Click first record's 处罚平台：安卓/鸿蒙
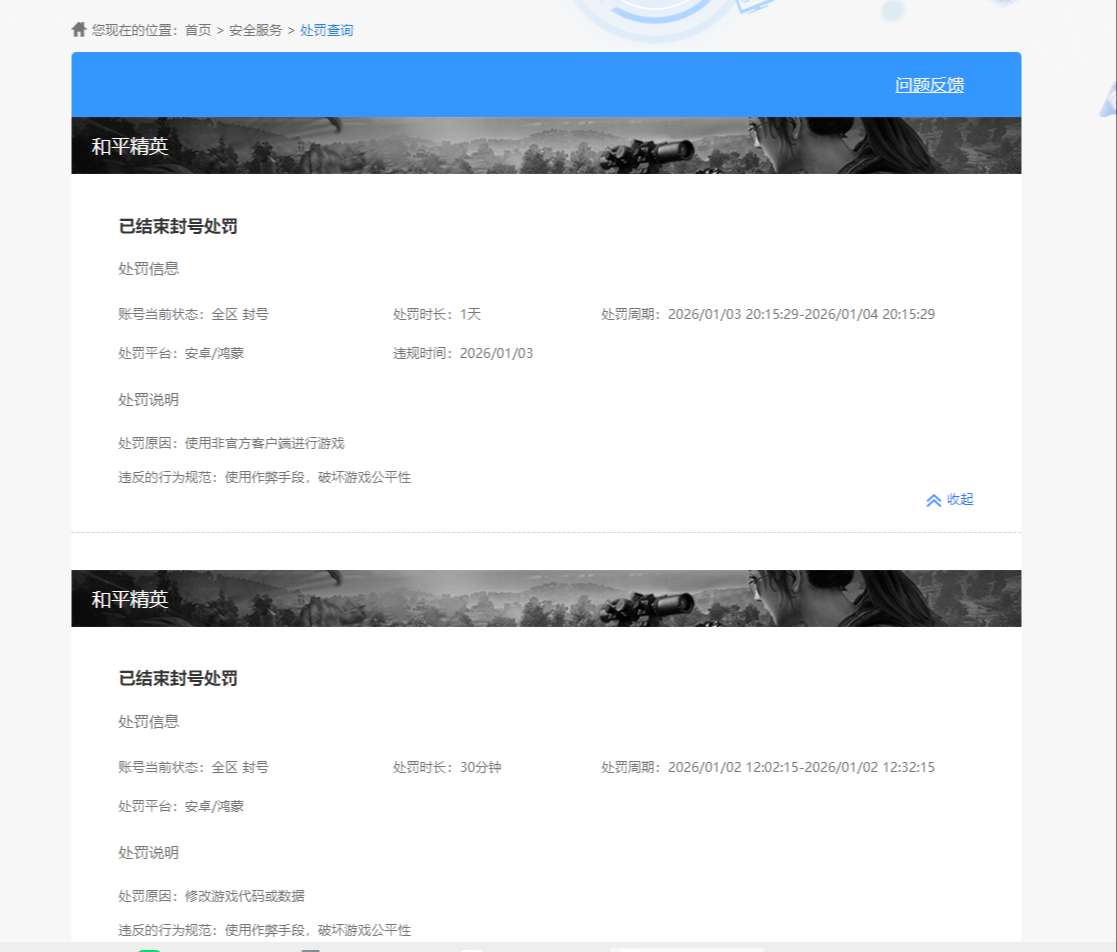Image resolution: width=1117 pixels, height=952 pixels. [x=181, y=353]
